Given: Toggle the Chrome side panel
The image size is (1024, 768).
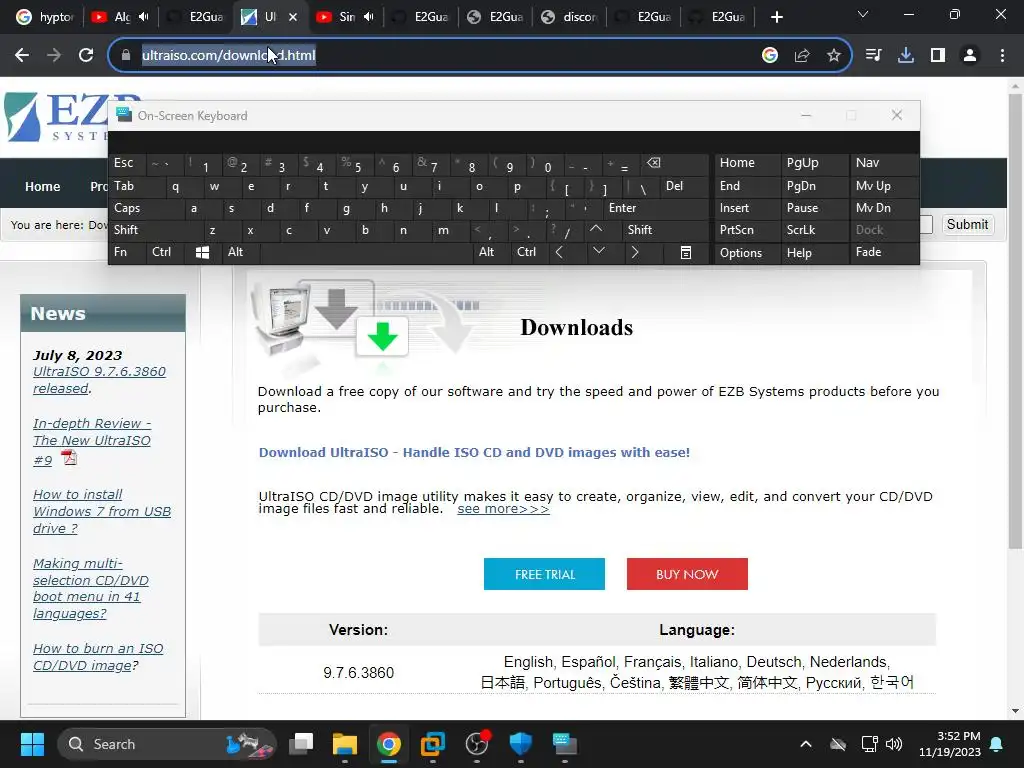Looking at the screenshot, I should [938, 56].
